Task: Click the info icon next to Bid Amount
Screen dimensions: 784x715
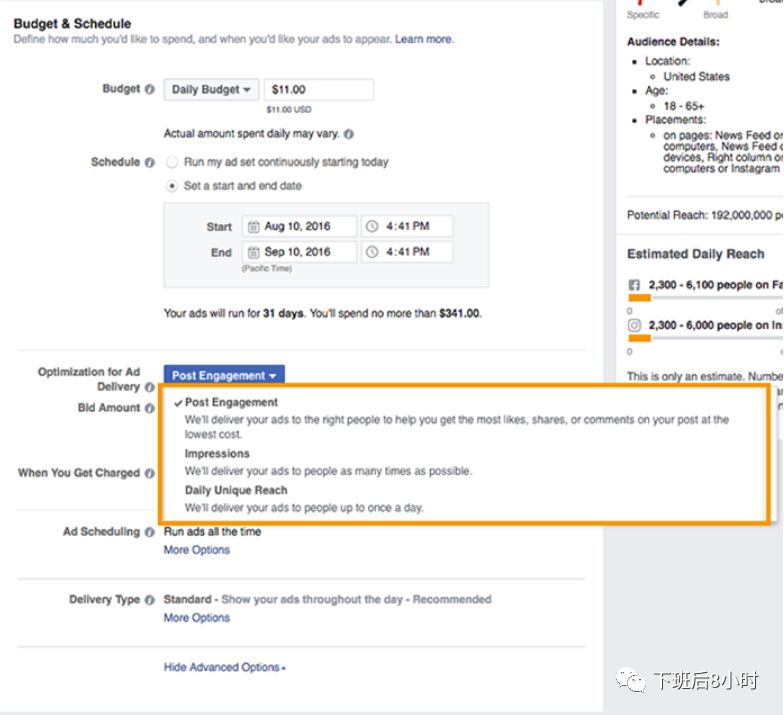Action: coord(150,408)
